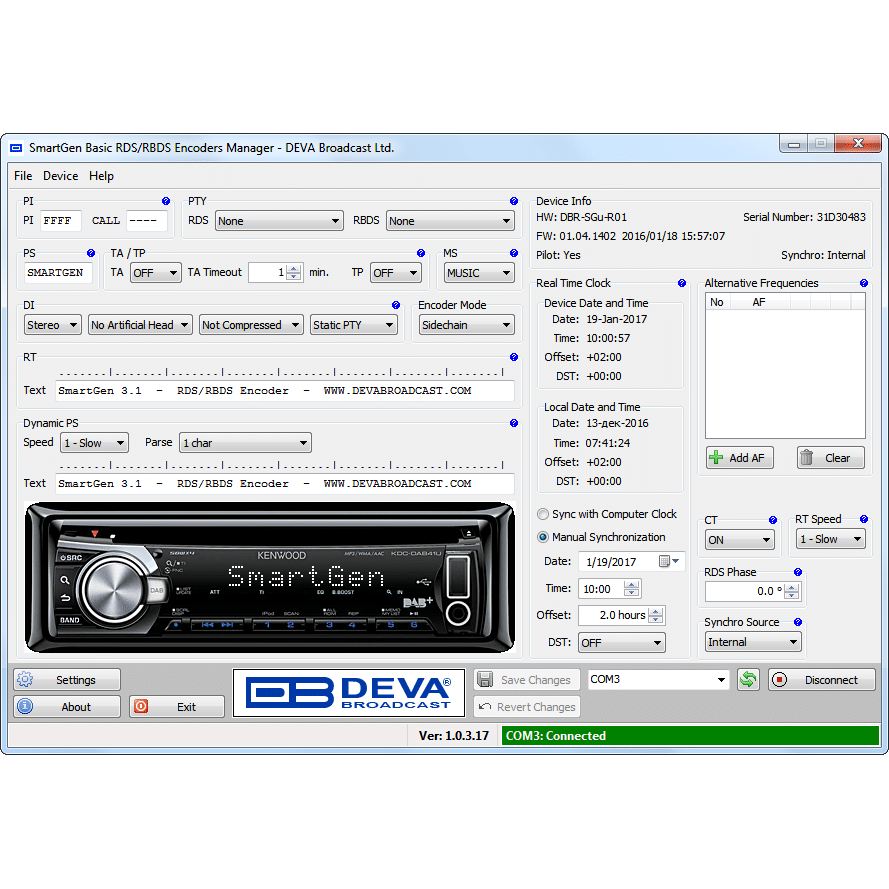The height and width of the screenshot is (889, 889).
Task: Click the RDS Phase help icon
Action: [798, 572]
